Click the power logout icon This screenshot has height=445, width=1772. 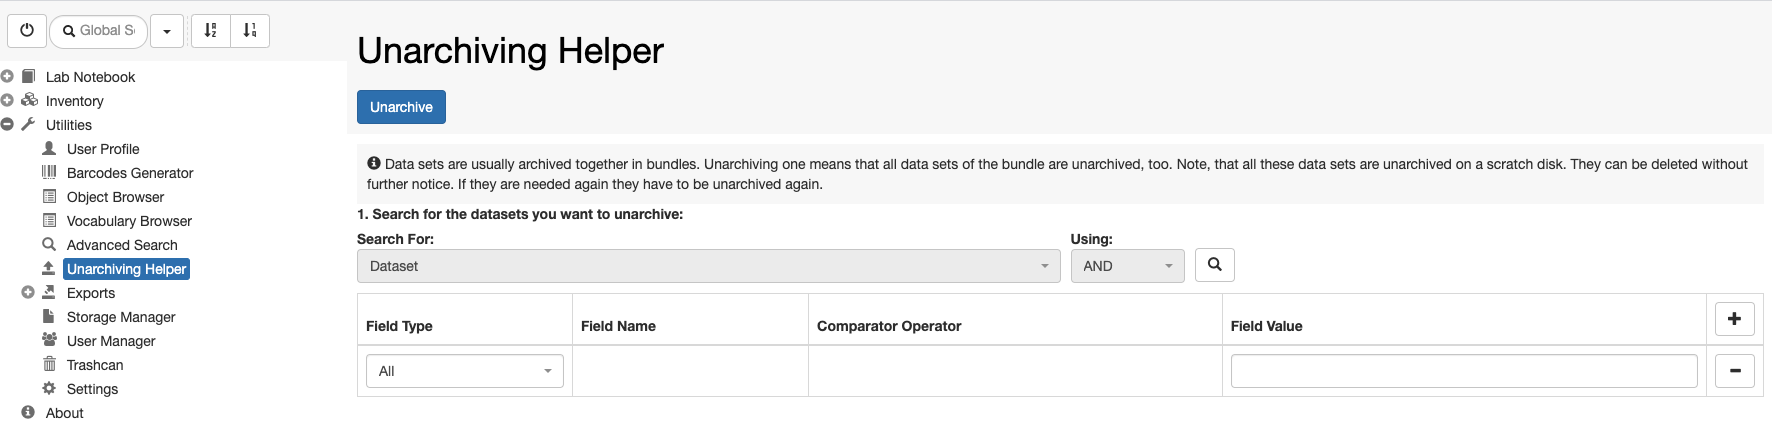27,31
